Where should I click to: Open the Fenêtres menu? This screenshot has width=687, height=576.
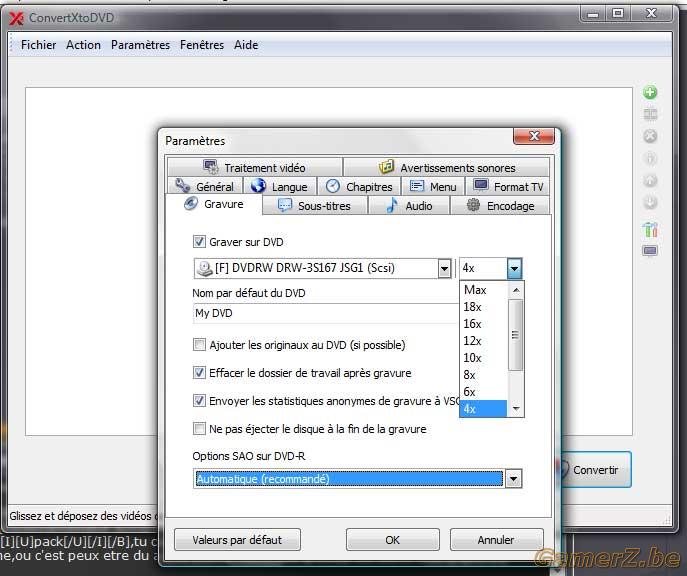coord(202,45)
